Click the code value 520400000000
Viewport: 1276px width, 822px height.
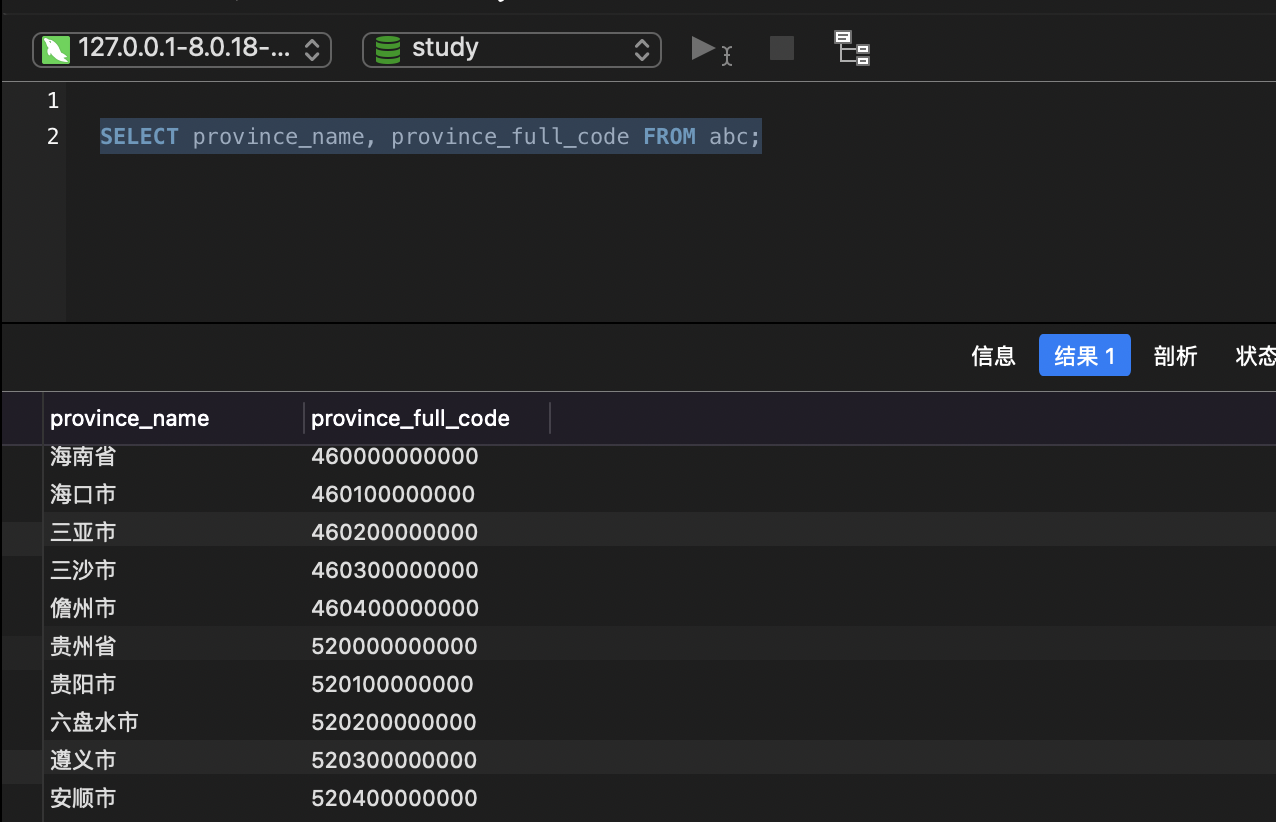tap(394, 798)
